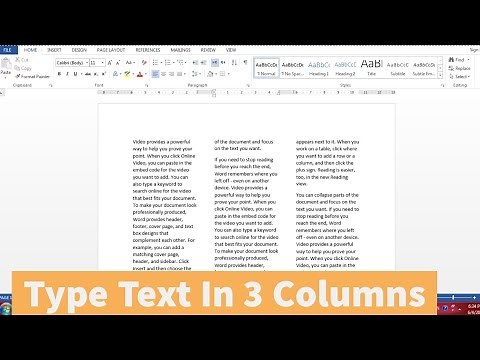The image size is (480, 360).
Task: Switch to the DESIGN tab
Action: coord(79,50)
